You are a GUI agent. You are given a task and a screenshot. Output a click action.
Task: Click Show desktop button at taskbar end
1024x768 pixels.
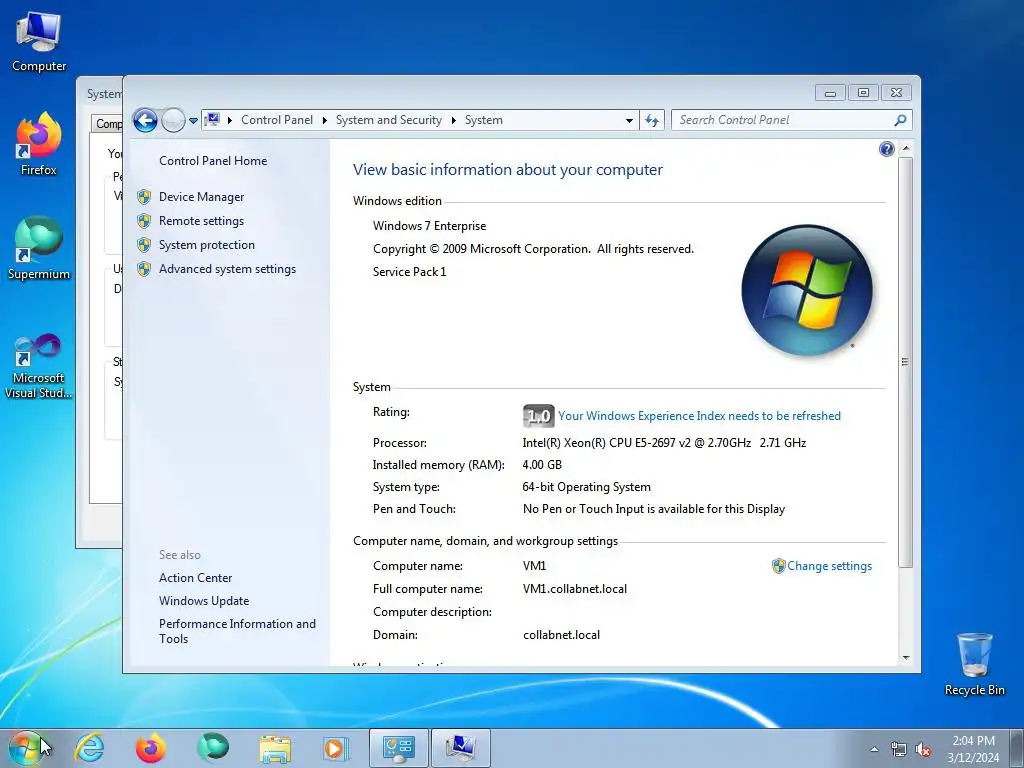point(1017,748)
